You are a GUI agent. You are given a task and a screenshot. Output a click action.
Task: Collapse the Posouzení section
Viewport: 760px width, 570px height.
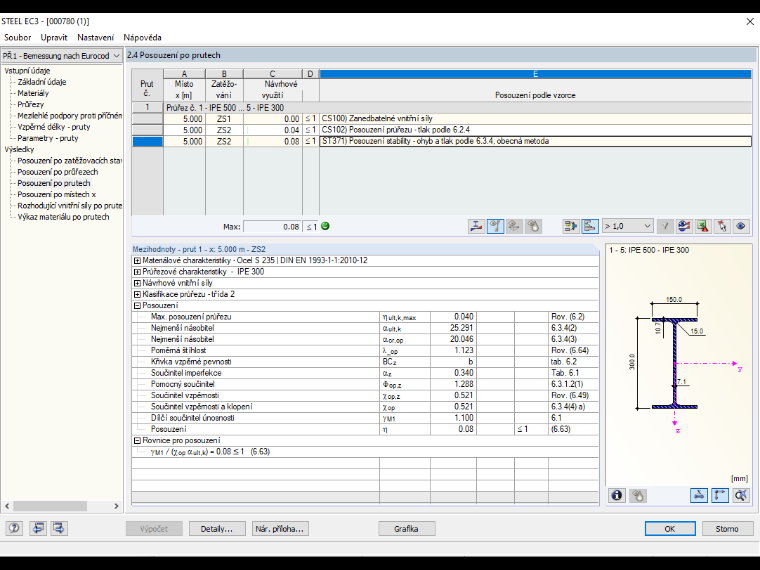point(137,305)
